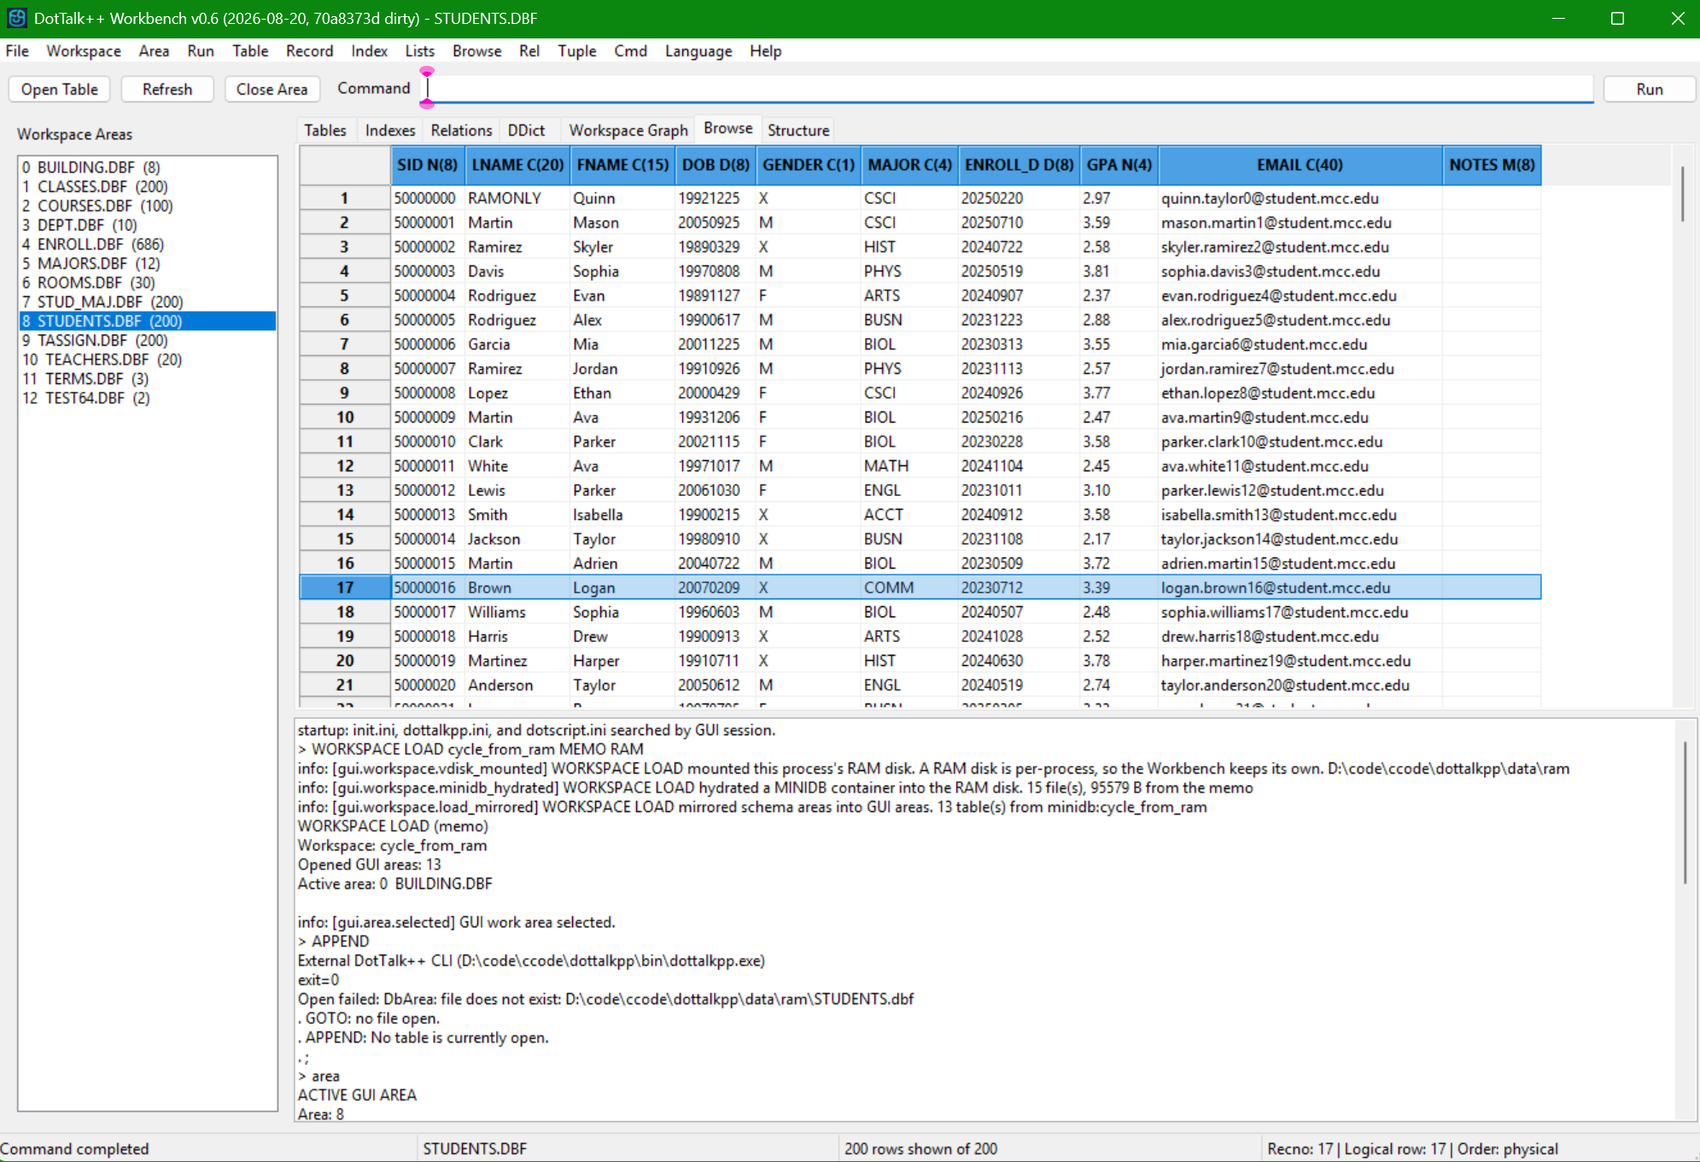Select TEST64.DBF (2) area

tap(147, 398)
